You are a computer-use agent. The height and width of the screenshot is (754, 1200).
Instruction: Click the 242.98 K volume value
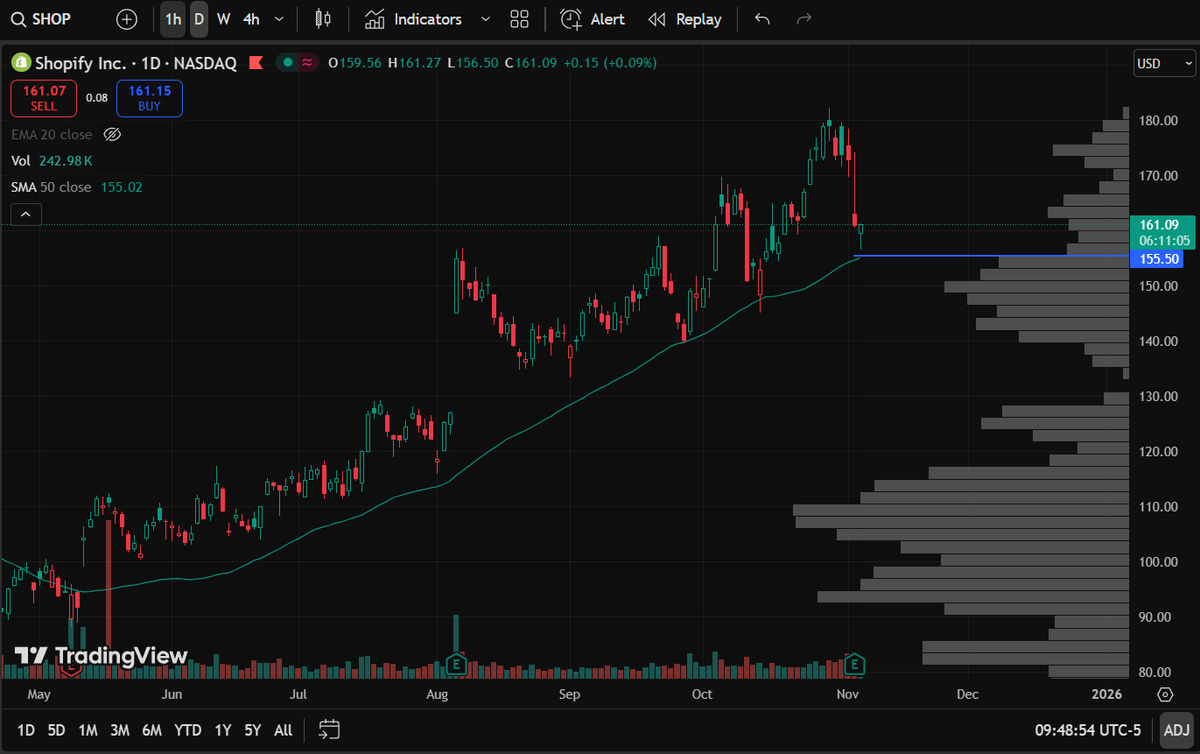coord(67,160)
